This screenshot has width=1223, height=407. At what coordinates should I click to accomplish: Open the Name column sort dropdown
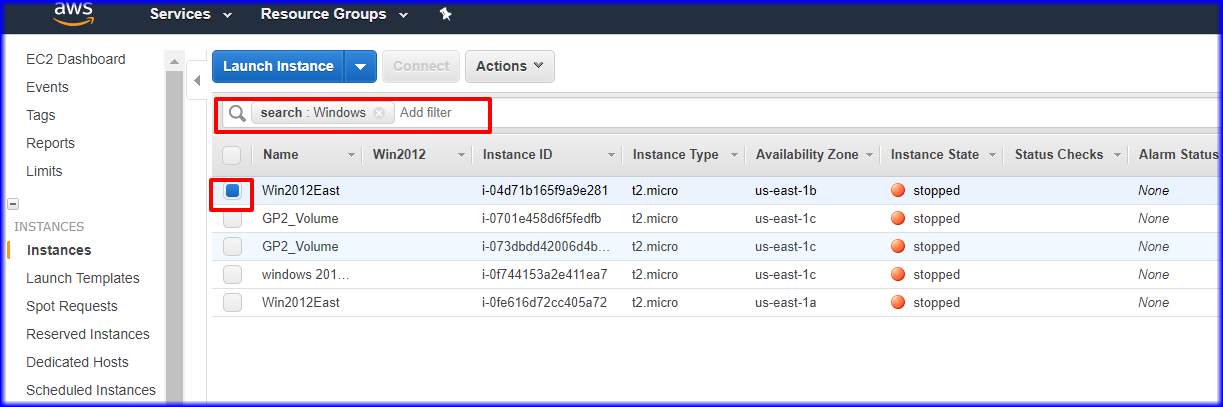pos(351,155)
